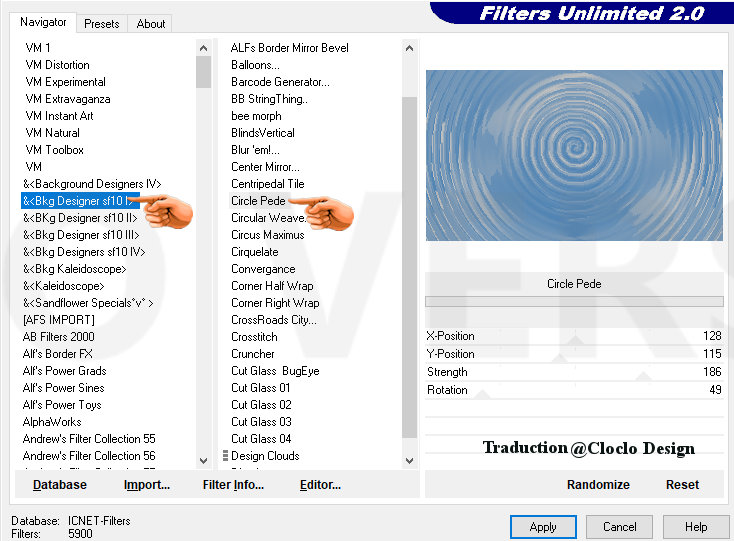Choose BB StringThing.. filter
Viewport: 734px width, 541px height.
coord(269,99)
